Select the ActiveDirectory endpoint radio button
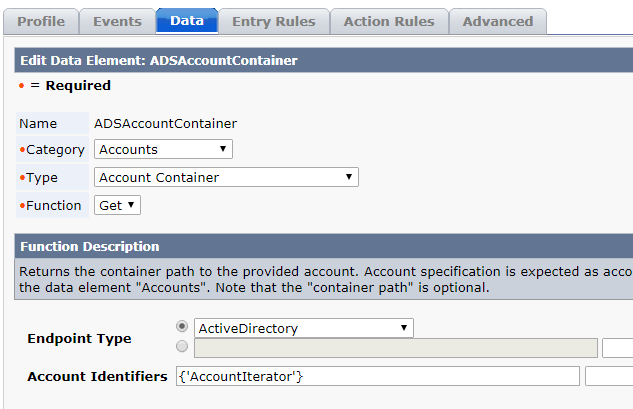 tap(182, 326)
